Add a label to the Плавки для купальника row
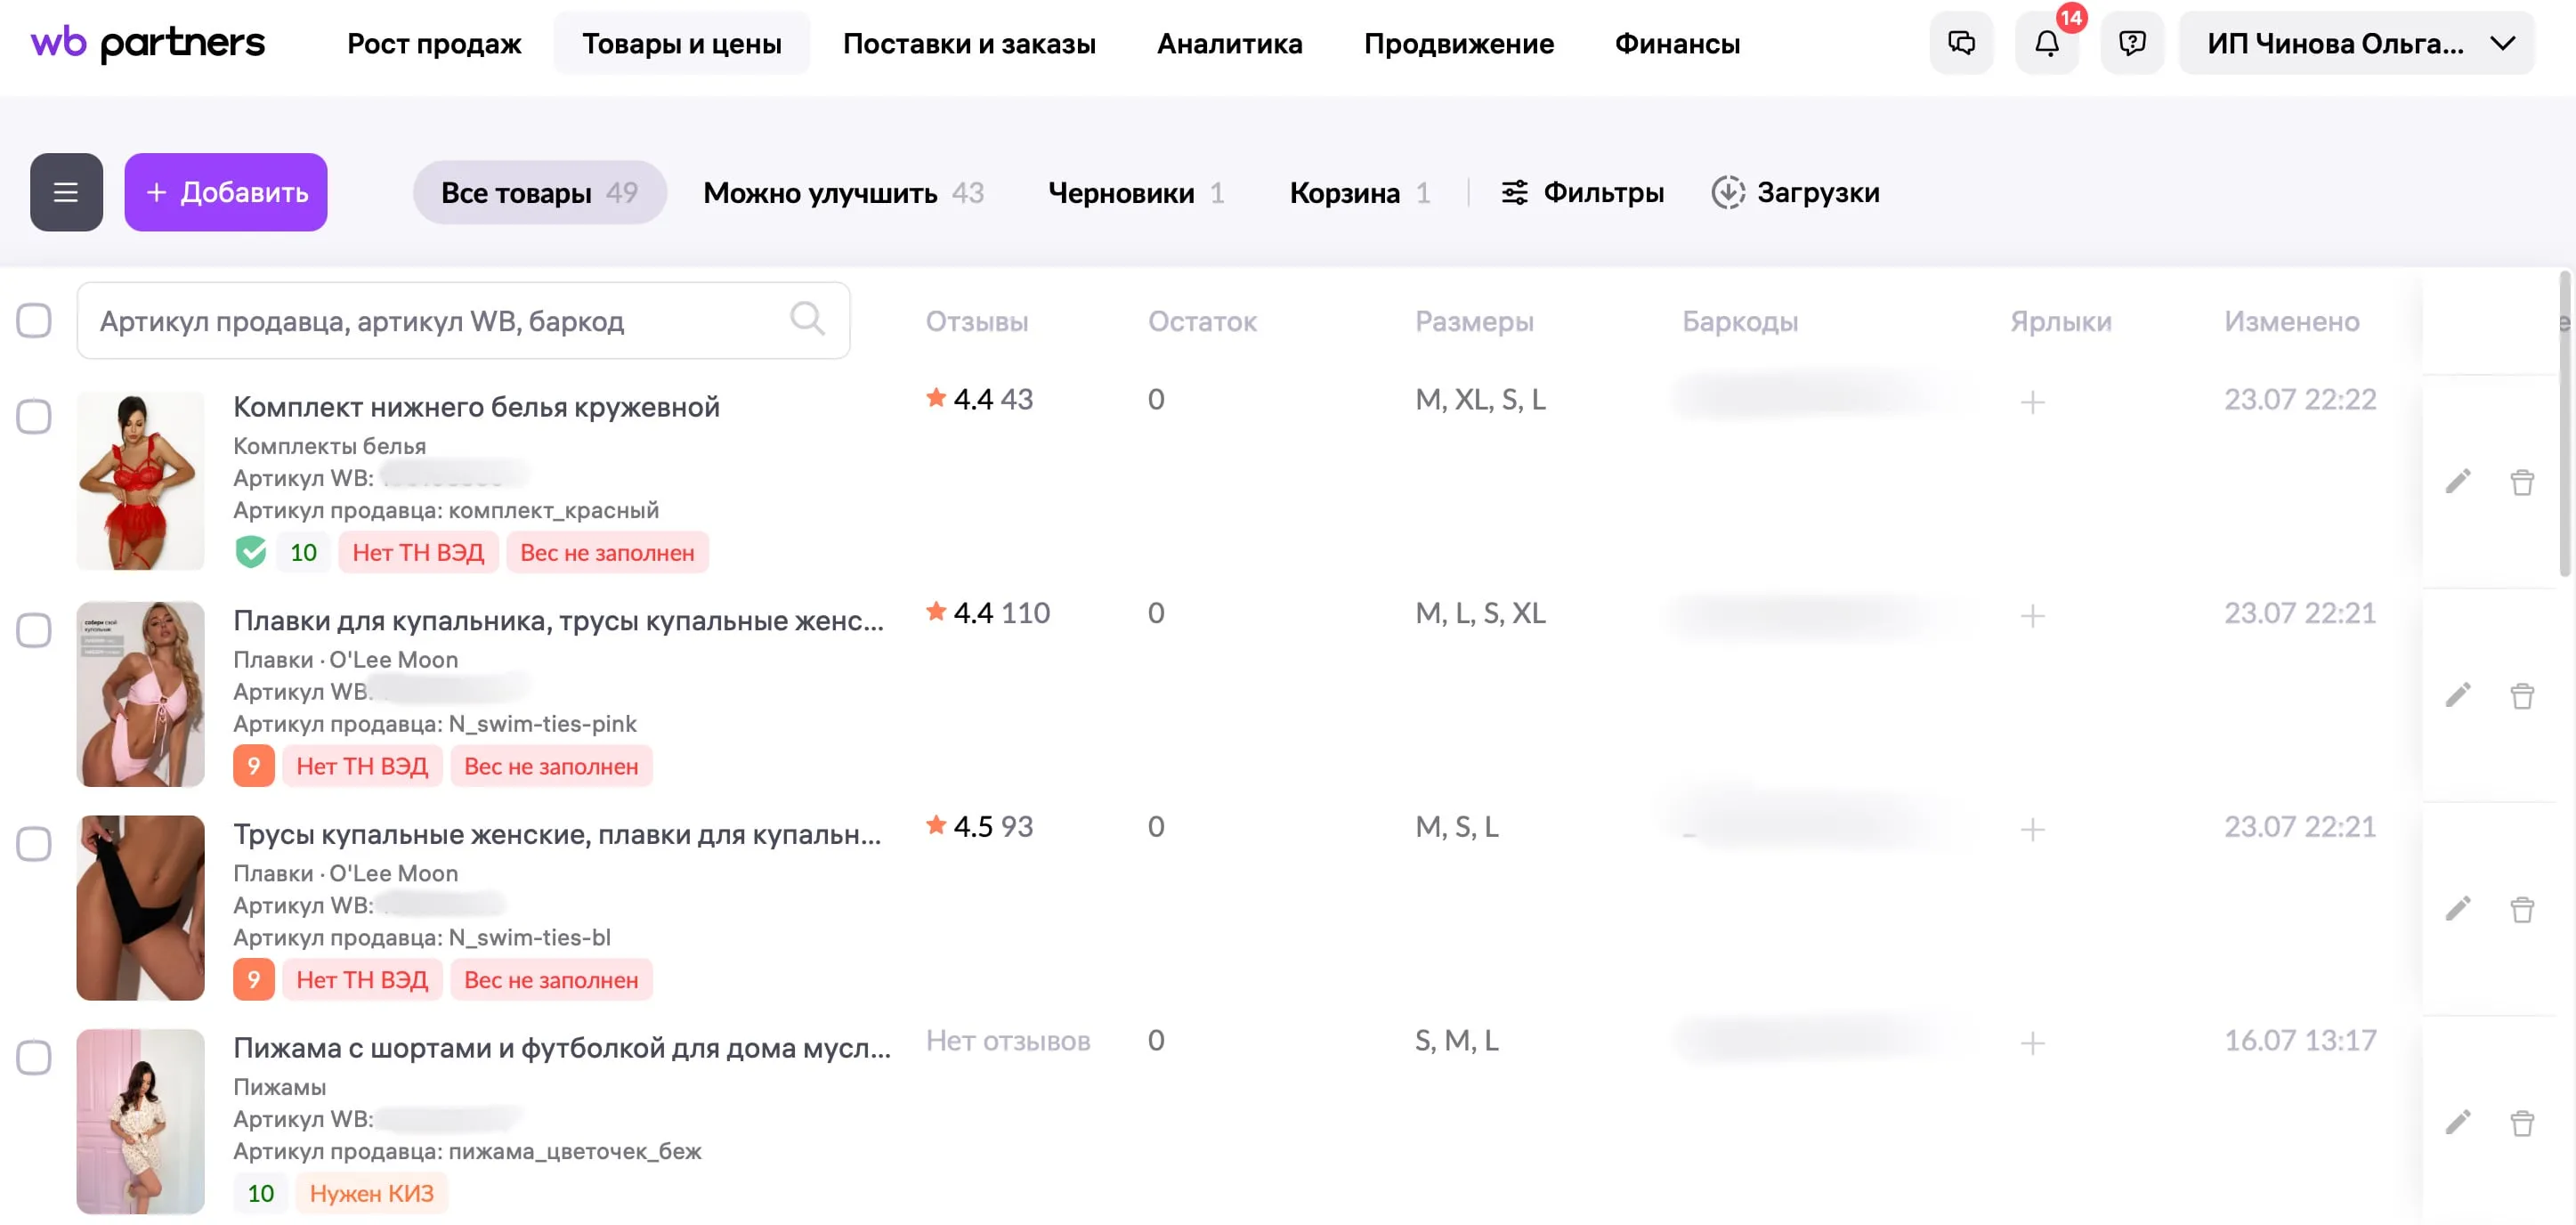The image size is (2576, 1225). click(x=2032, y=616)
